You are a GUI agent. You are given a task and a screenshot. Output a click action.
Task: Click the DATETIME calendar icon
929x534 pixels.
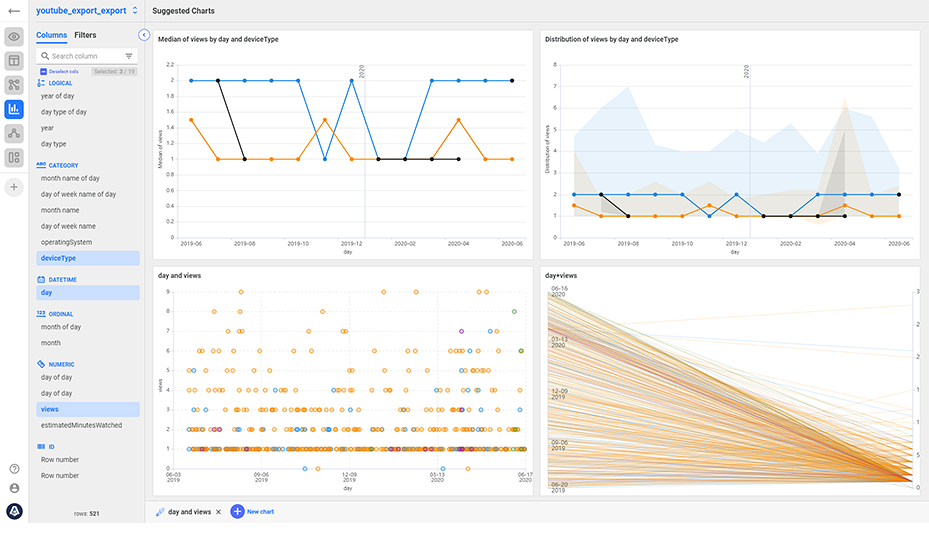tap(41, 279)
